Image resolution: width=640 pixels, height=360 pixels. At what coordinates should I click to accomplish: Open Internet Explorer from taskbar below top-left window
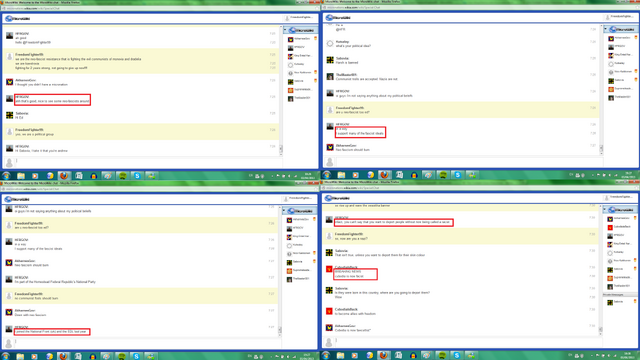click(50, 176)
